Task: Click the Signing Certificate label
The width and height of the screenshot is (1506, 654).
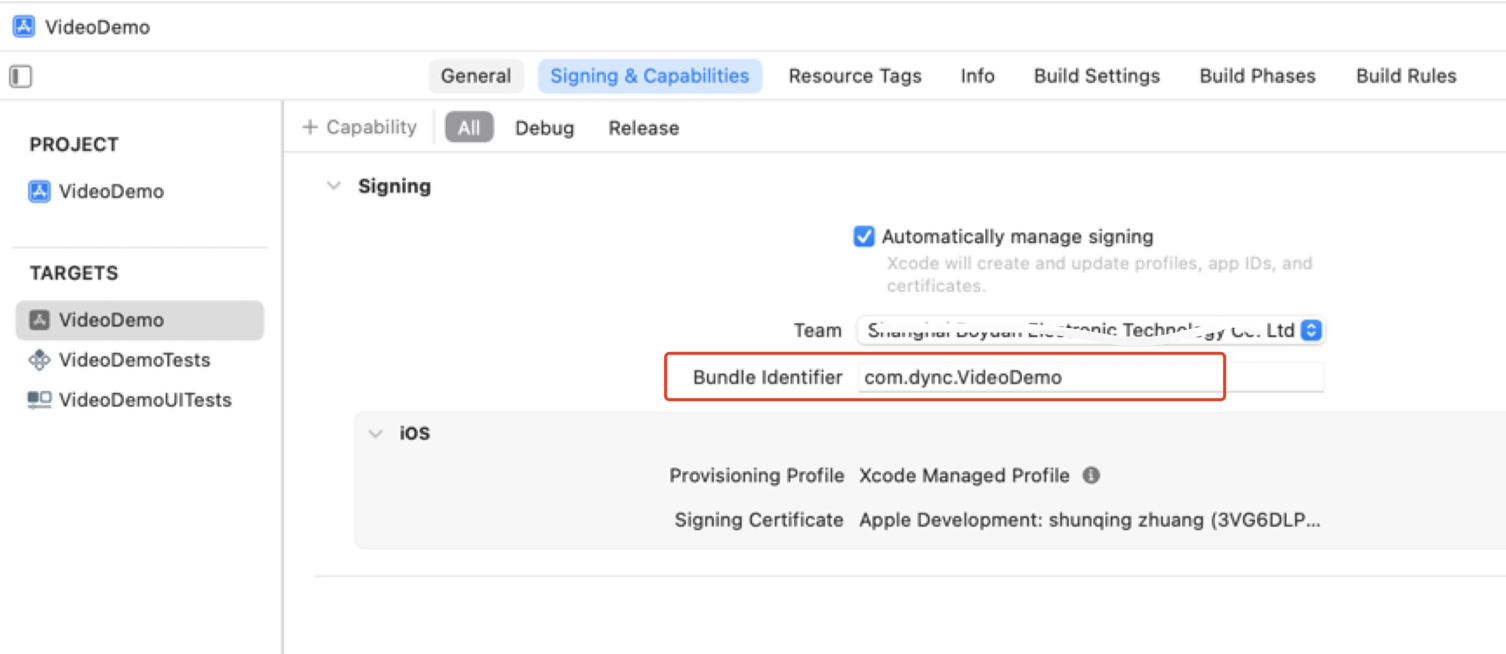Action: click(759, 520)
